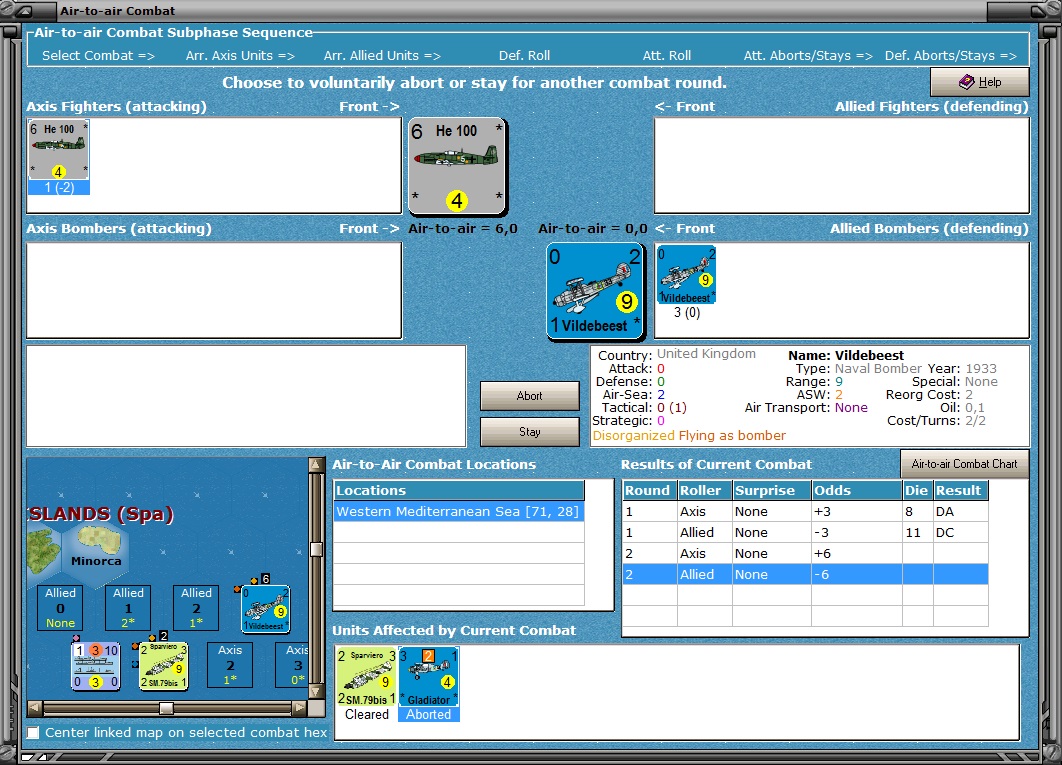Click the large Vildebeest front bomber counter
Viewport: 1062px width, 765px height.
tap(595, 291)
